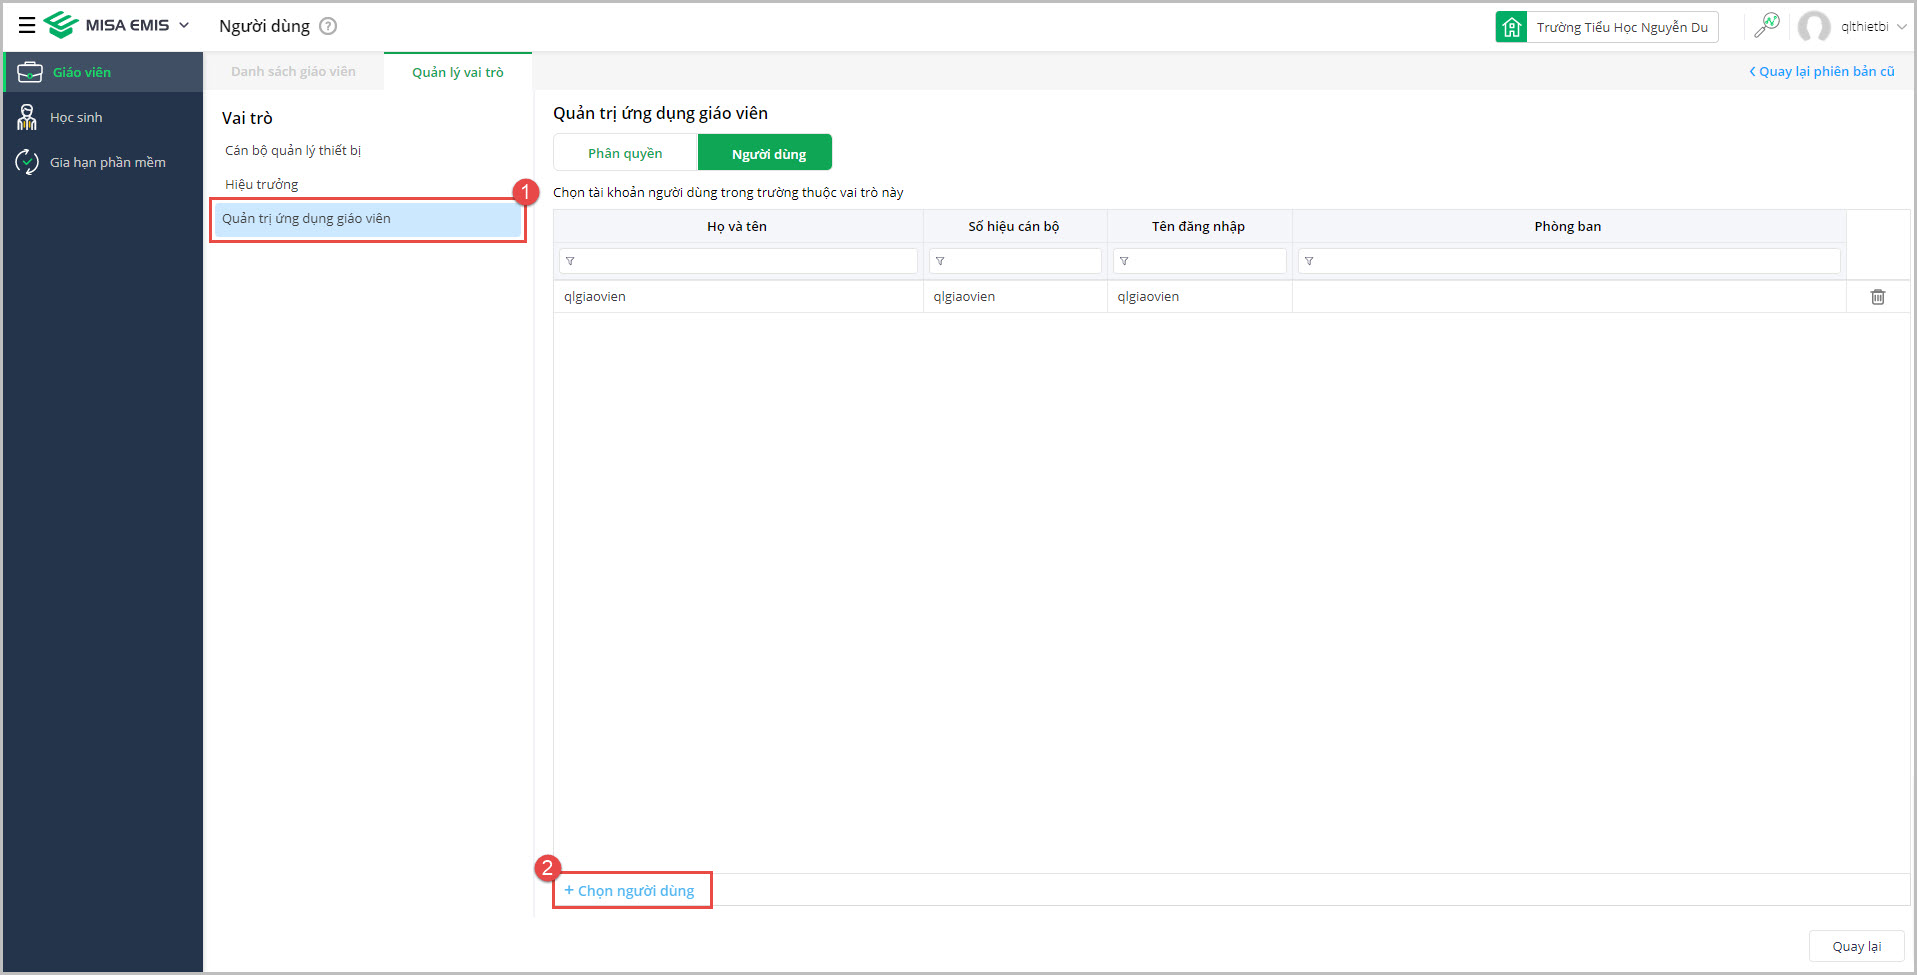Focus the Số hiệu cán bộ filter field

[x=1015, y=261]
